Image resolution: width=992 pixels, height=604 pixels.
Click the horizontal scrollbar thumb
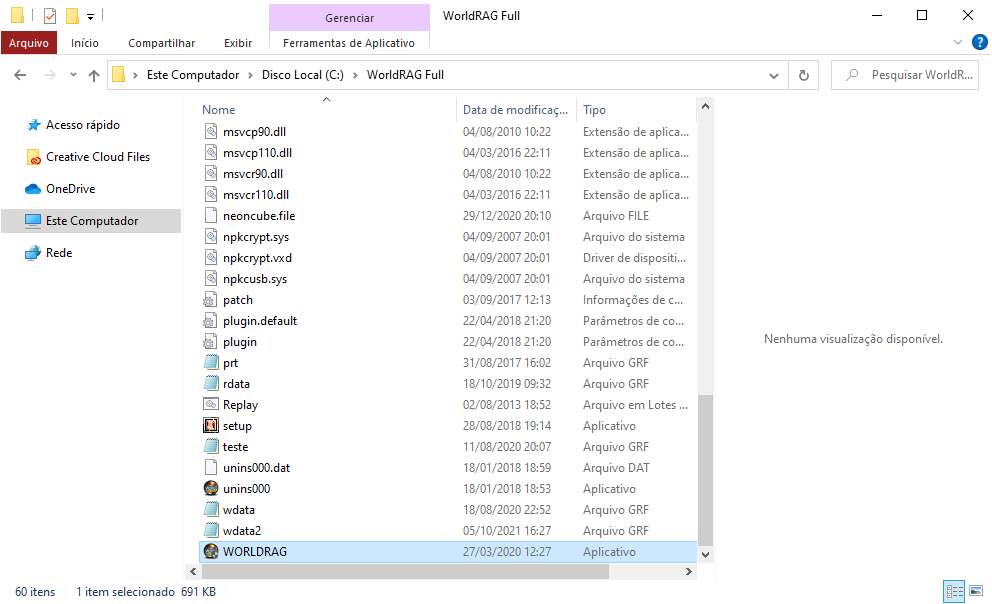405,571
